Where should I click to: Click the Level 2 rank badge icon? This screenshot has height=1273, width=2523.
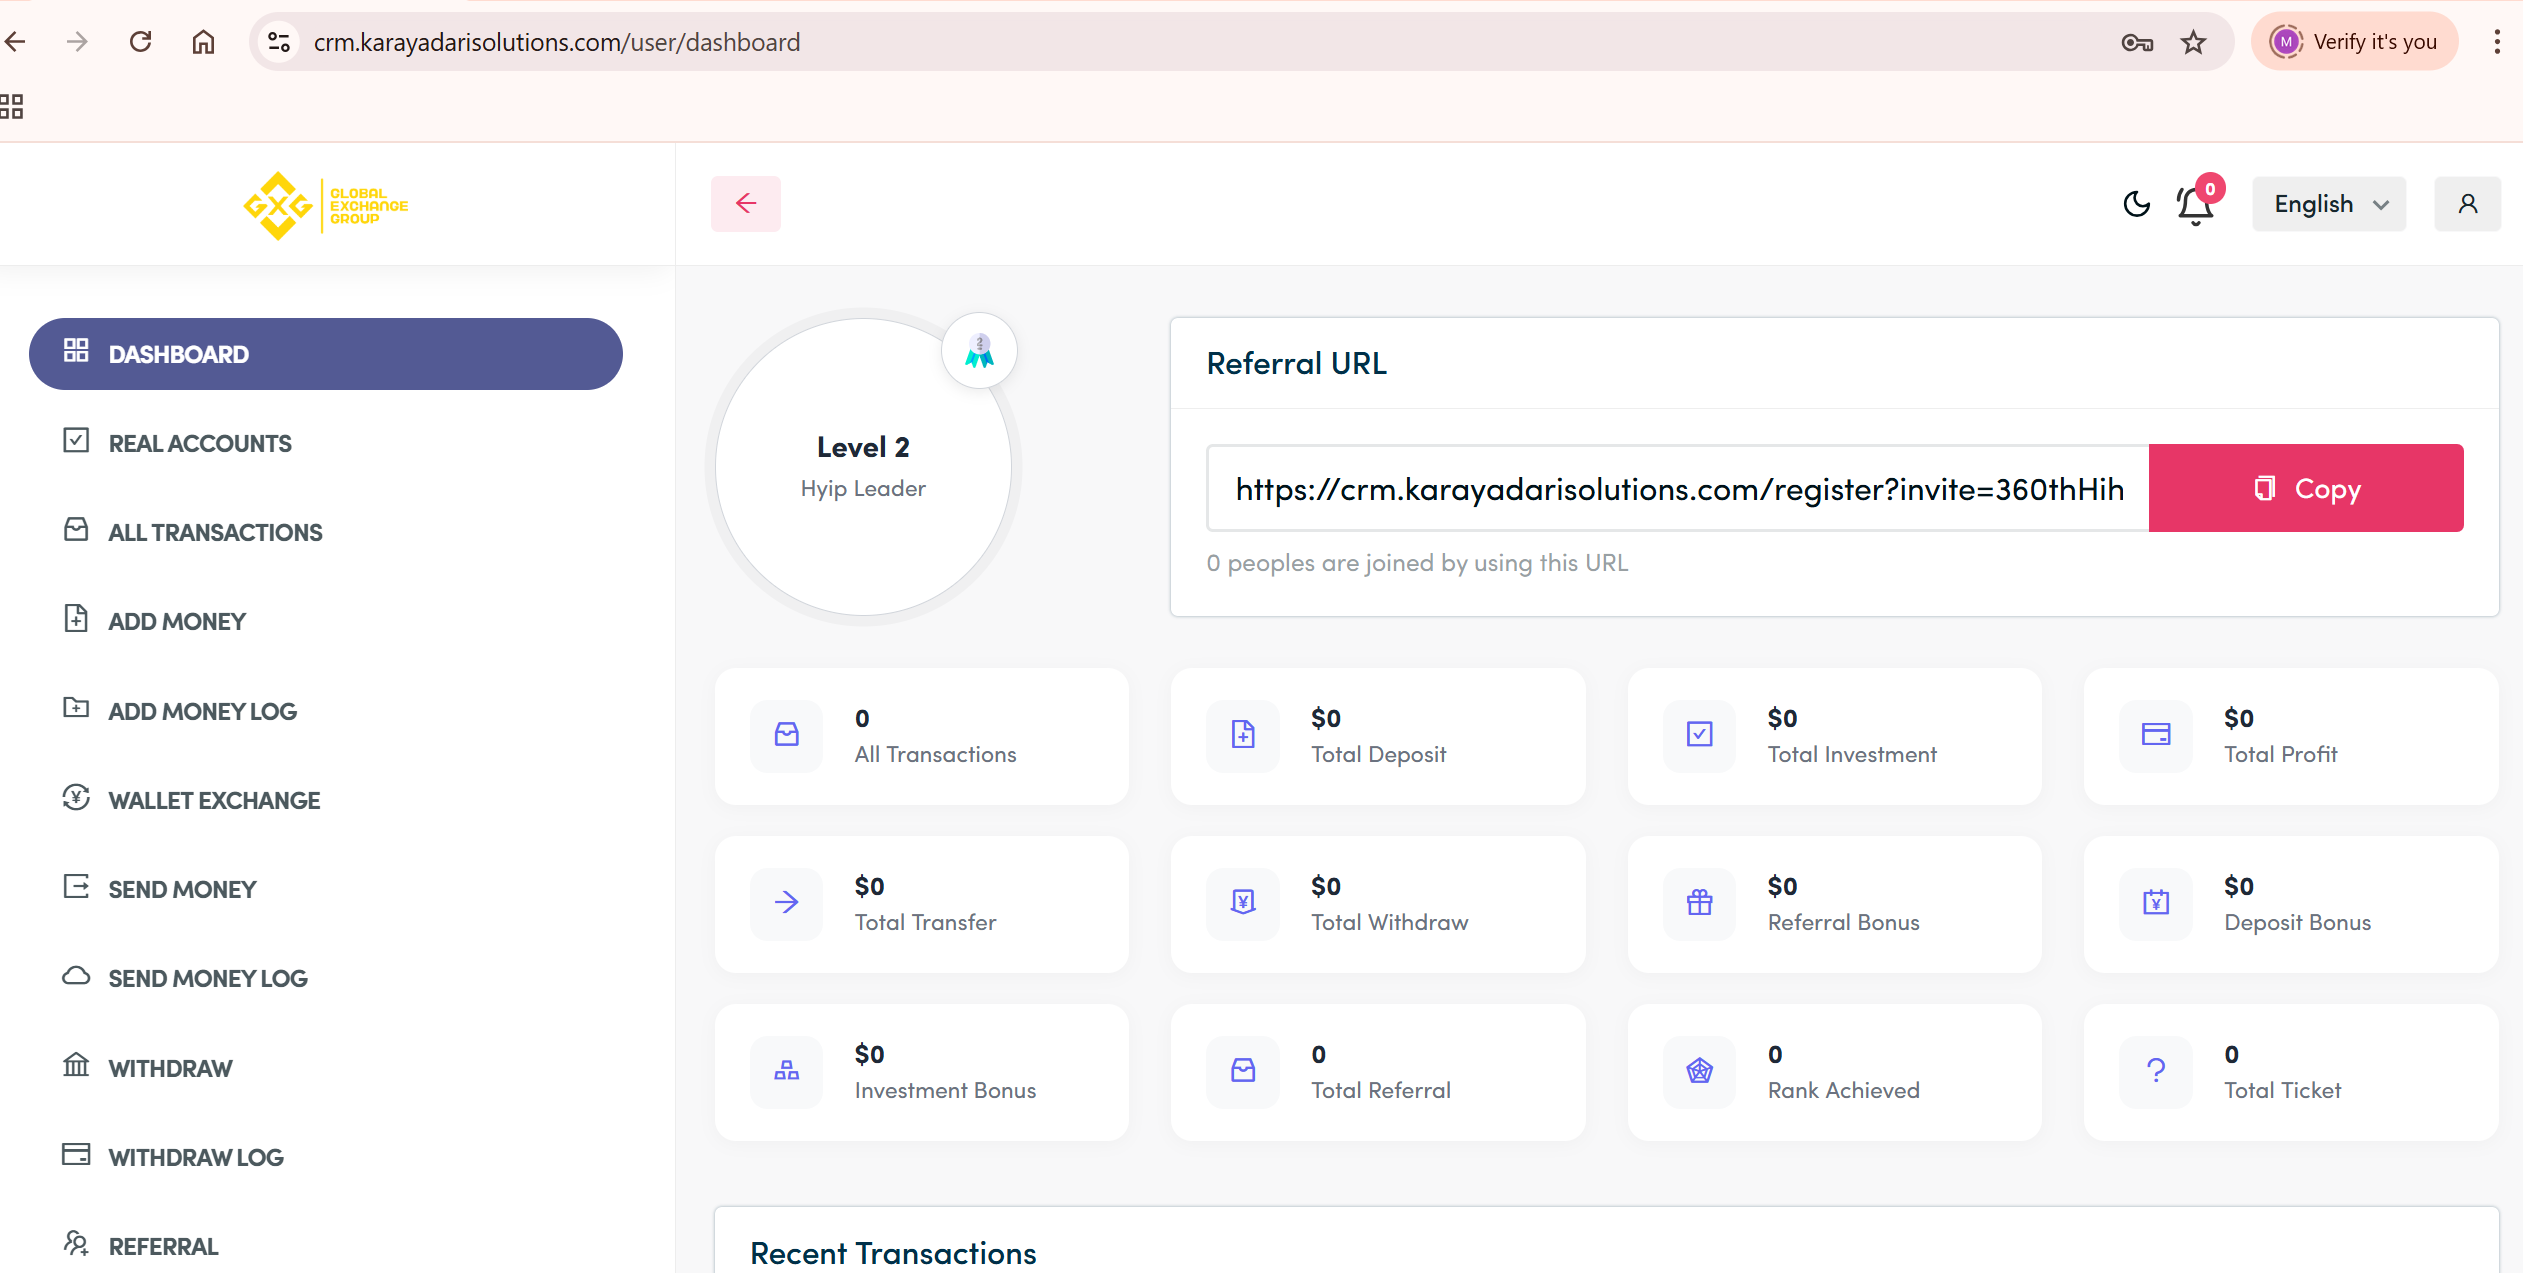coord(979,351)
